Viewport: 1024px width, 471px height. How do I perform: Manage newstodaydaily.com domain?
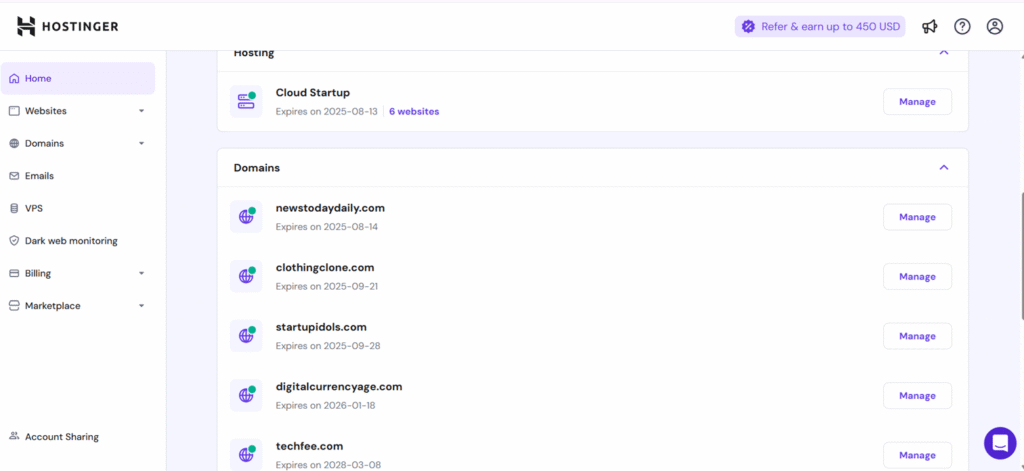(x=918, y=216)
